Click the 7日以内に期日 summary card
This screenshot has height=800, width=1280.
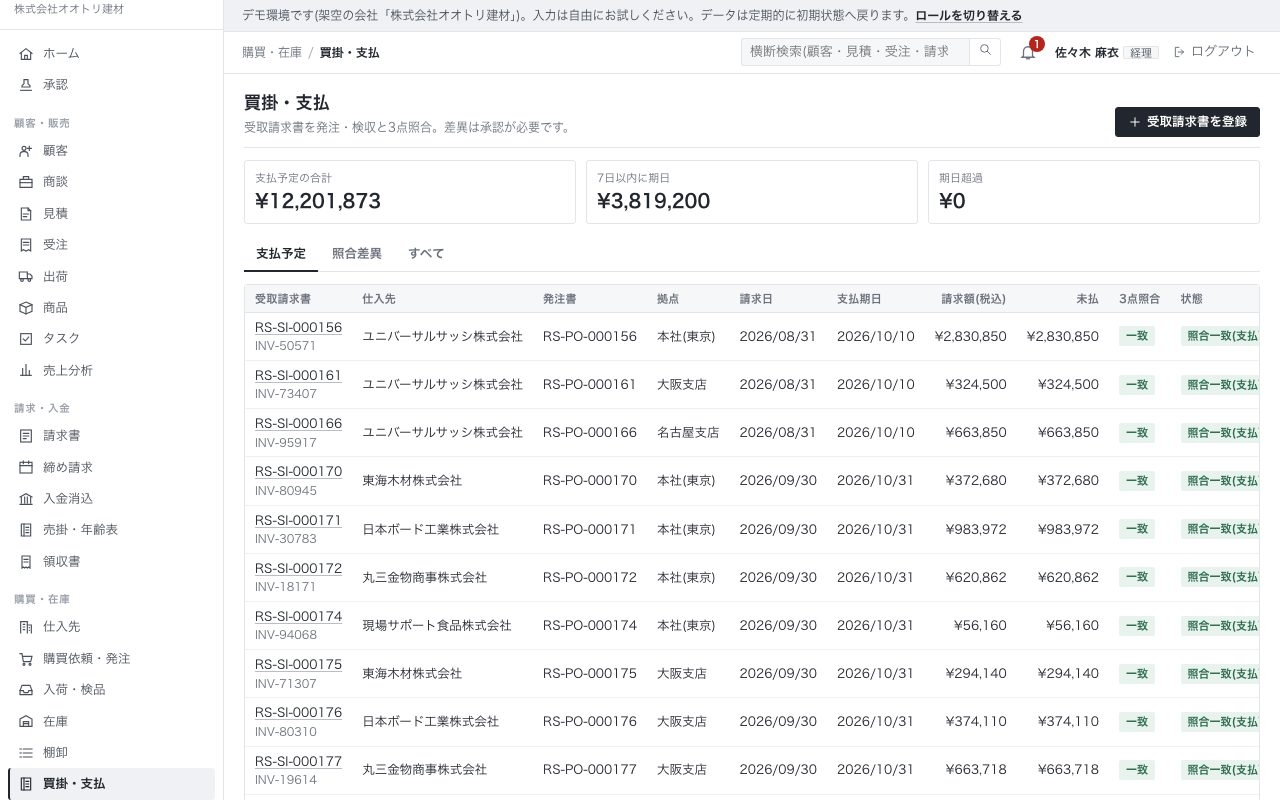(752, 192)
